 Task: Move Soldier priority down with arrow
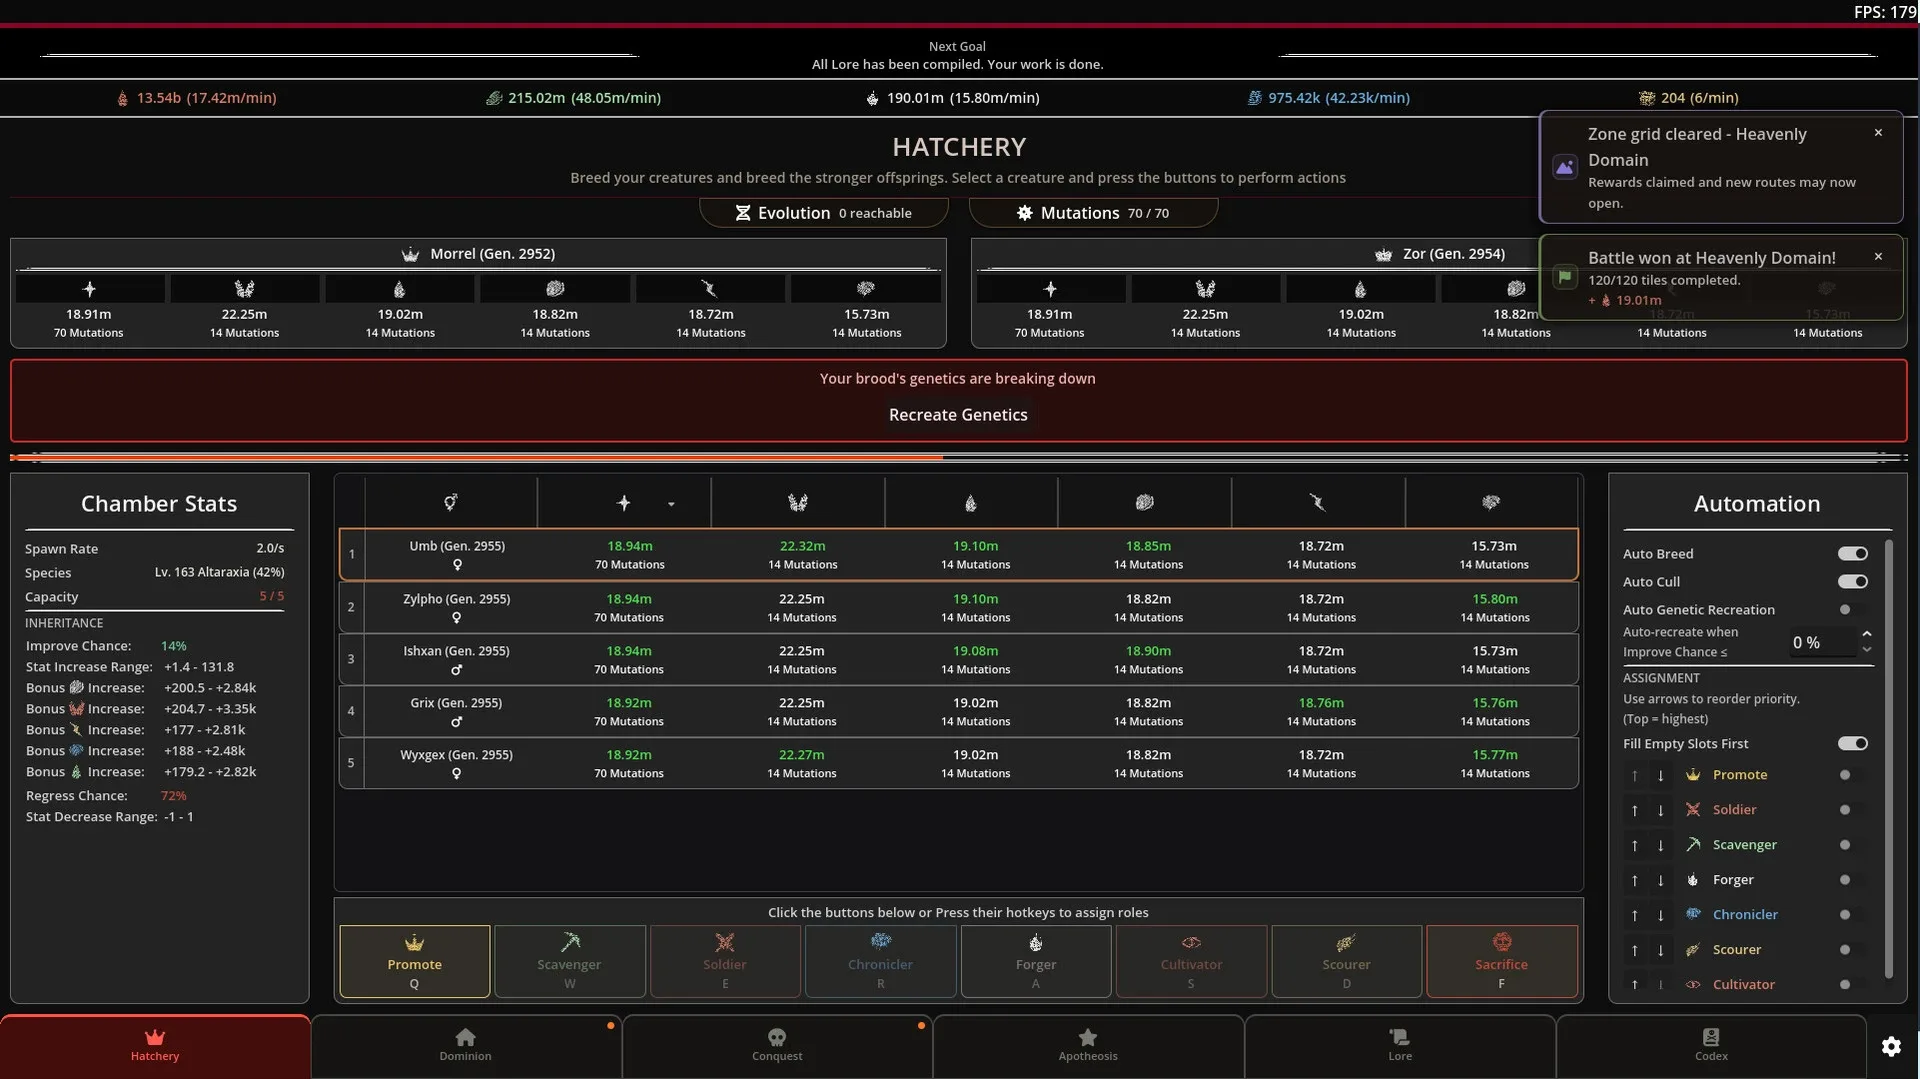tap(1661, 811)
